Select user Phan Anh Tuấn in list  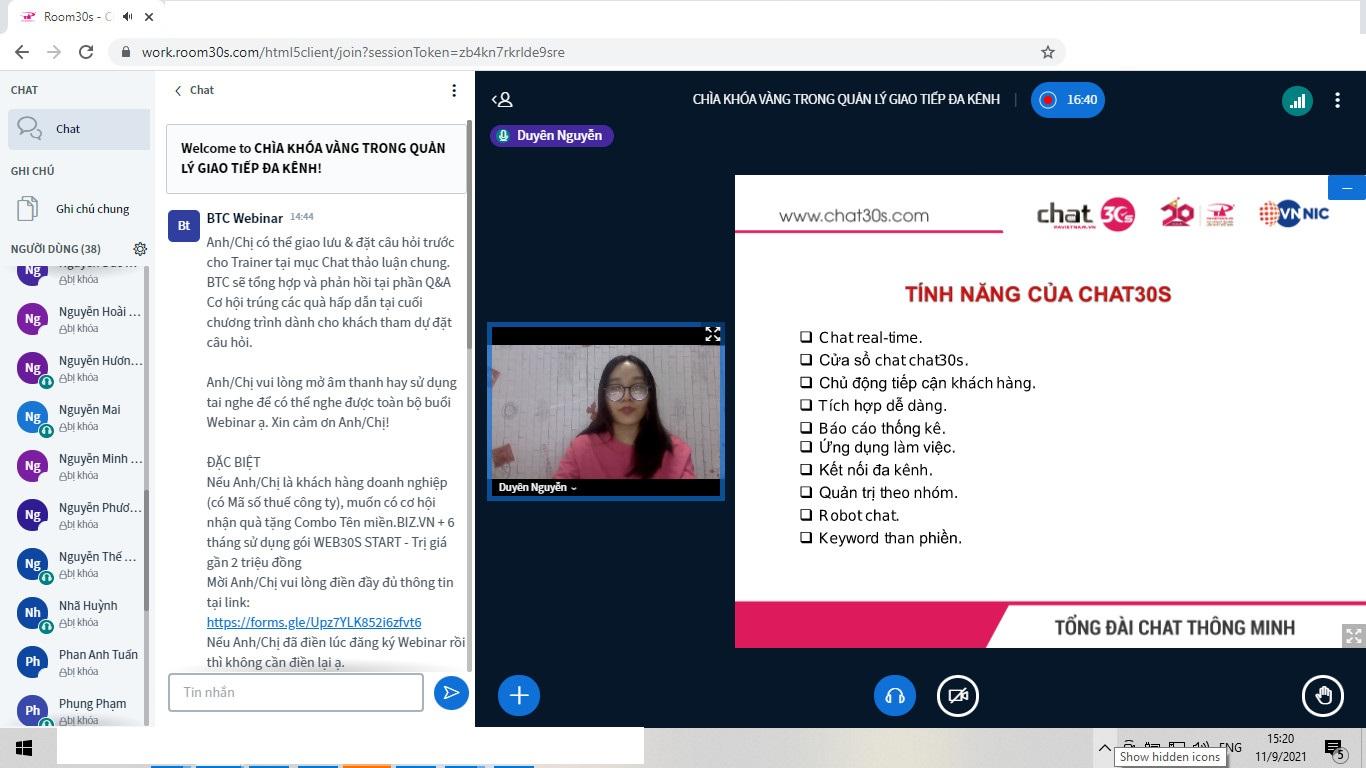79,662
